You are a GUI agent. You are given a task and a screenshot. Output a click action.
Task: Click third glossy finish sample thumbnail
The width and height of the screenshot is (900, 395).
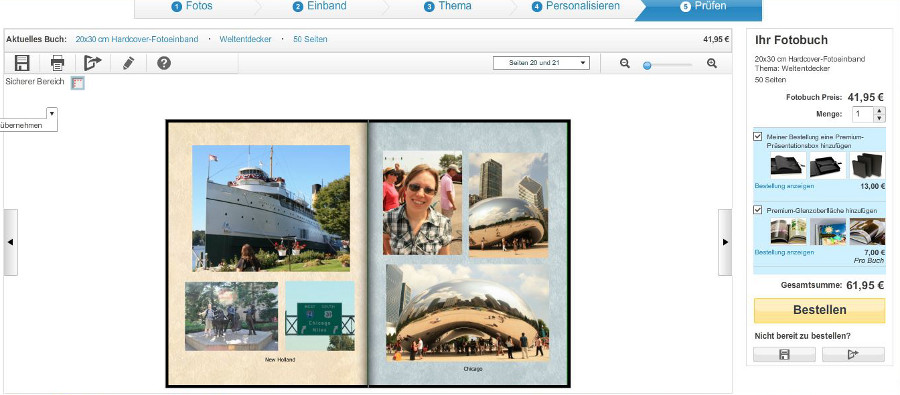867,231
